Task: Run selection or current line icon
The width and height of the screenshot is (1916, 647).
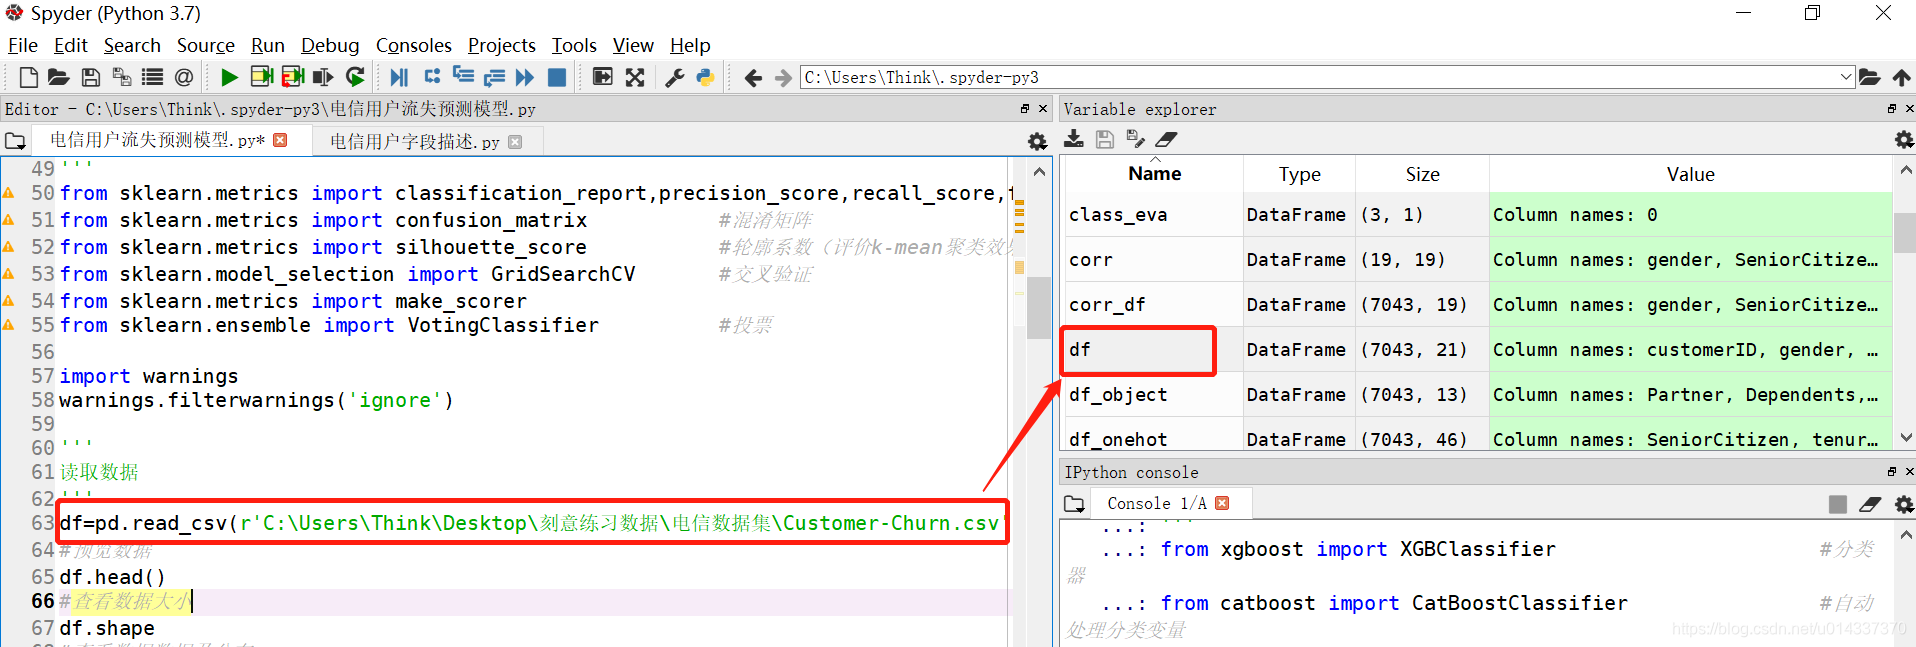Action: (323, 77)
